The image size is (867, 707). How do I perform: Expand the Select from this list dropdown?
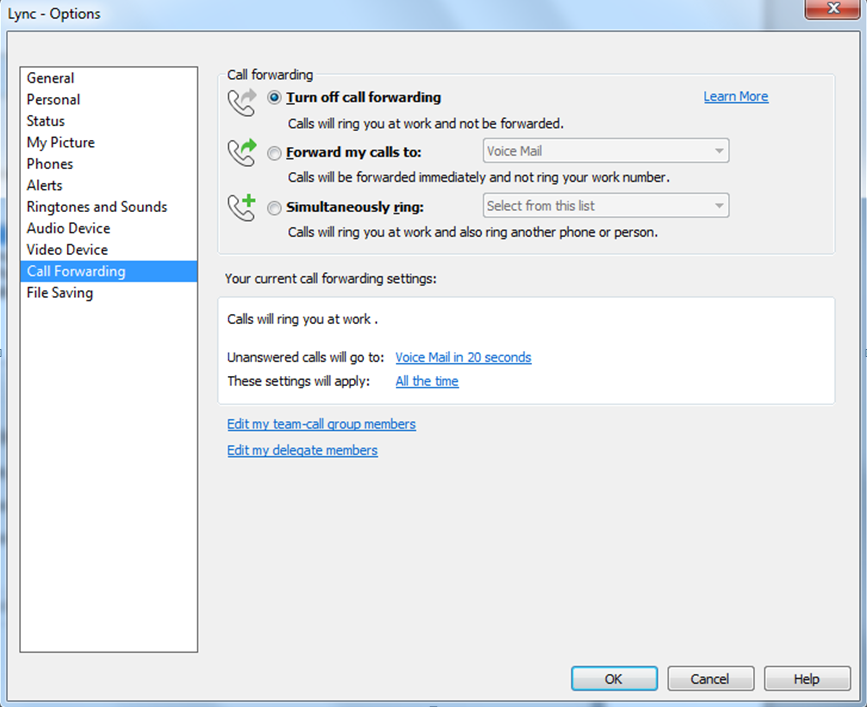click(x=605, y=206)
